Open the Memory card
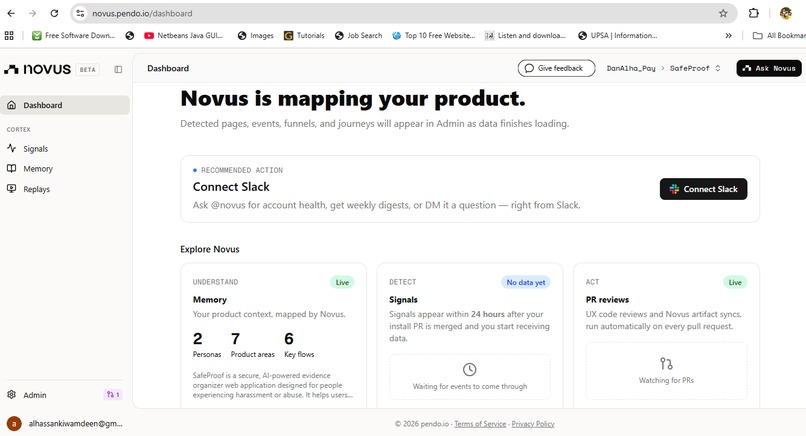Screen dimensions: 806x436 [273, 336]
